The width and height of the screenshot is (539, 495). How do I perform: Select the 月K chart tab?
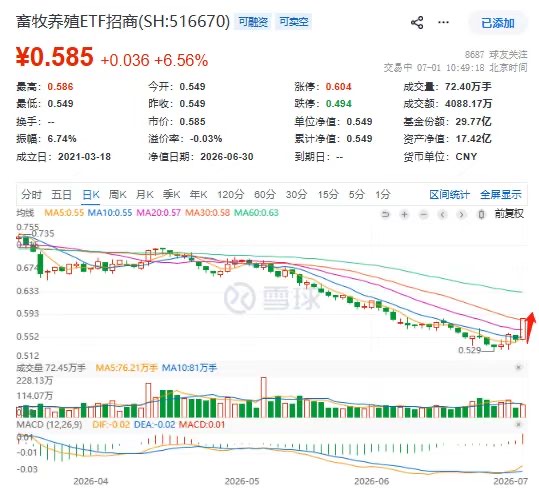pyautogui.click(x=144, y=195)
